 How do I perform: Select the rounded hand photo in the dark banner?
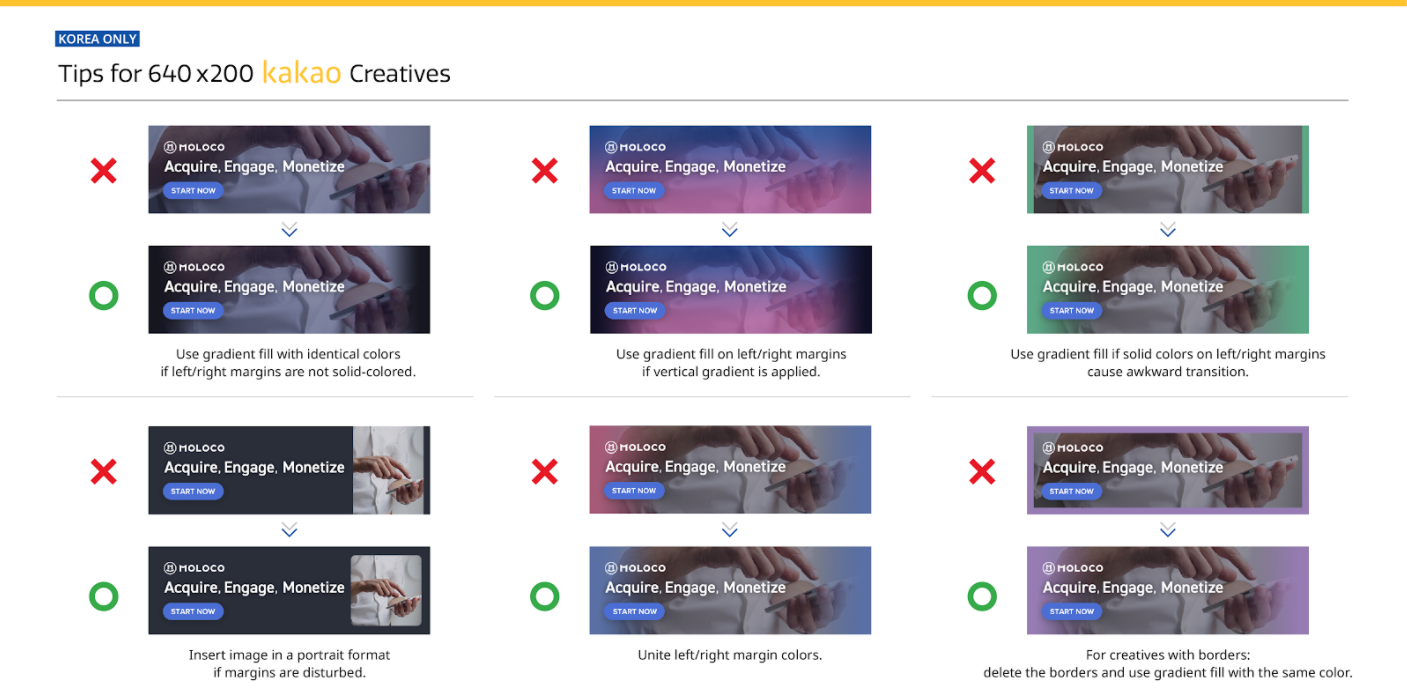386,590
